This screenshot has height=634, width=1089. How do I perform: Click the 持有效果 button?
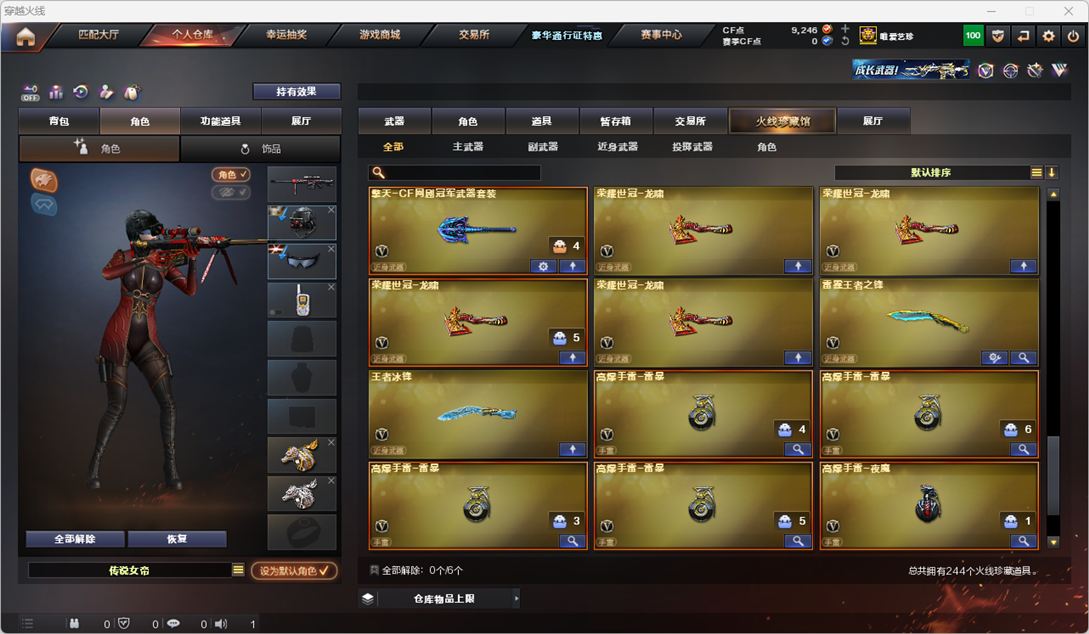297,91
